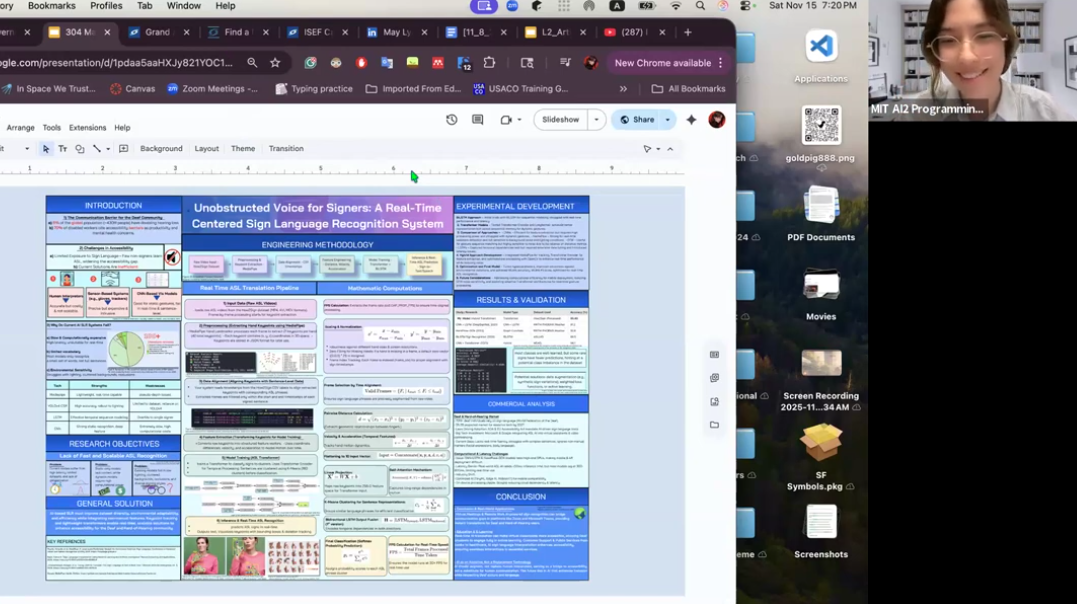Collapse the menus with chevron up
Image resolution: width=1077 pixels, height=604 pixels.
pyautogui.click(x=670, y=149)
